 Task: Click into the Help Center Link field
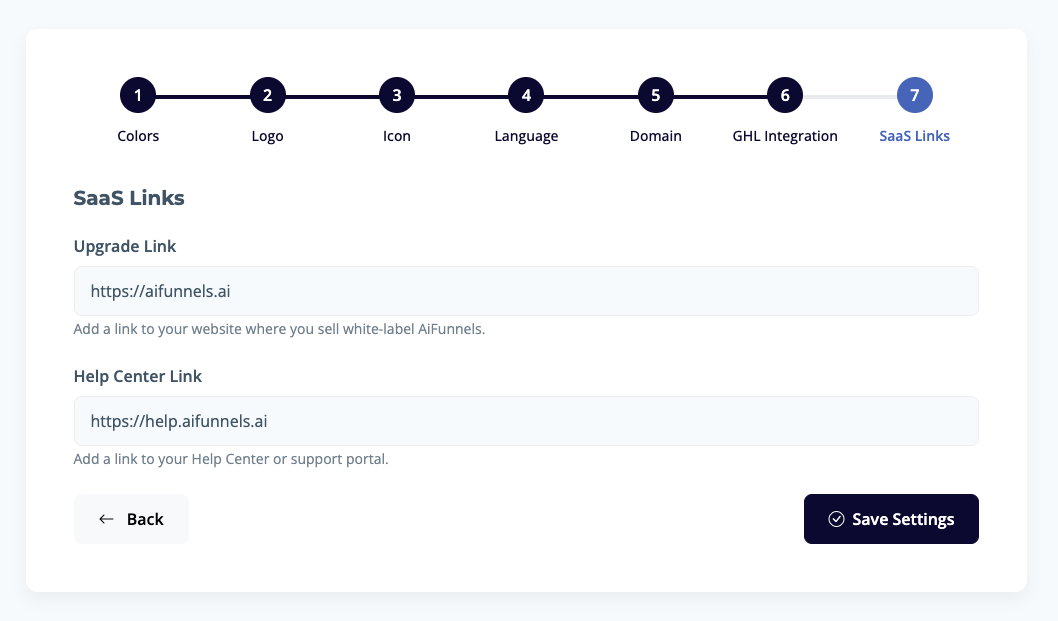click(526, 421)
